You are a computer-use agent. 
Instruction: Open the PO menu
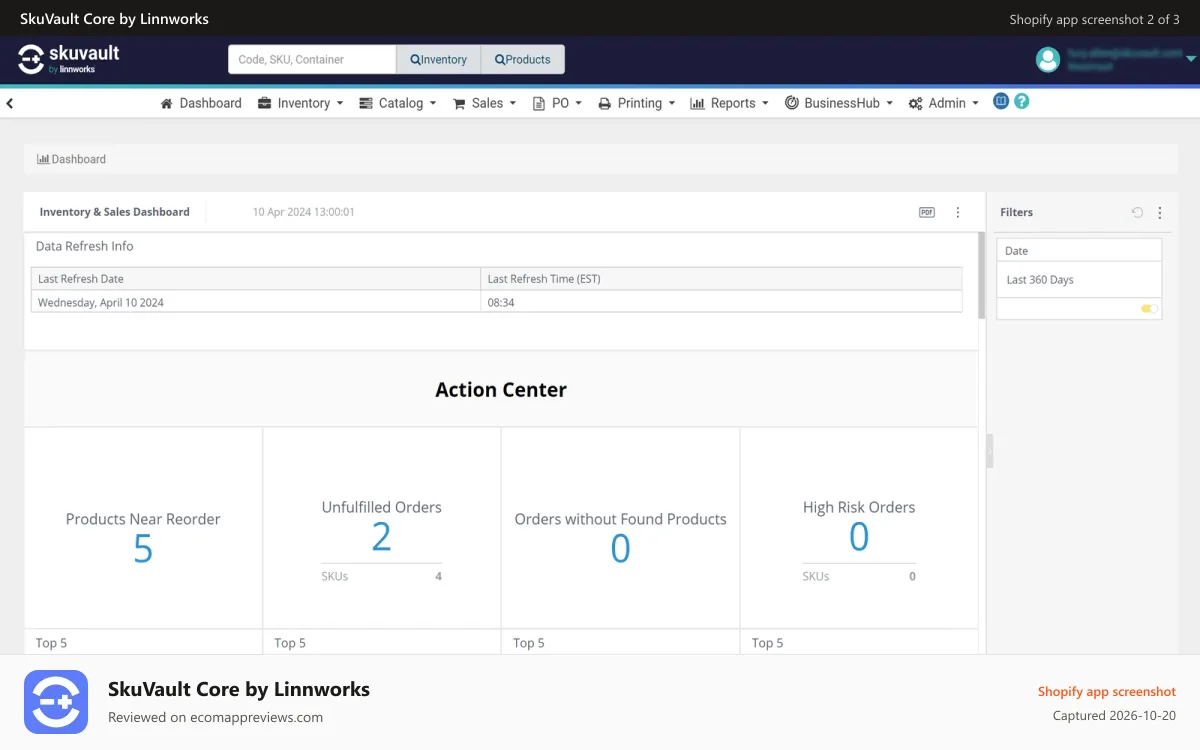(x=557, y=103)
